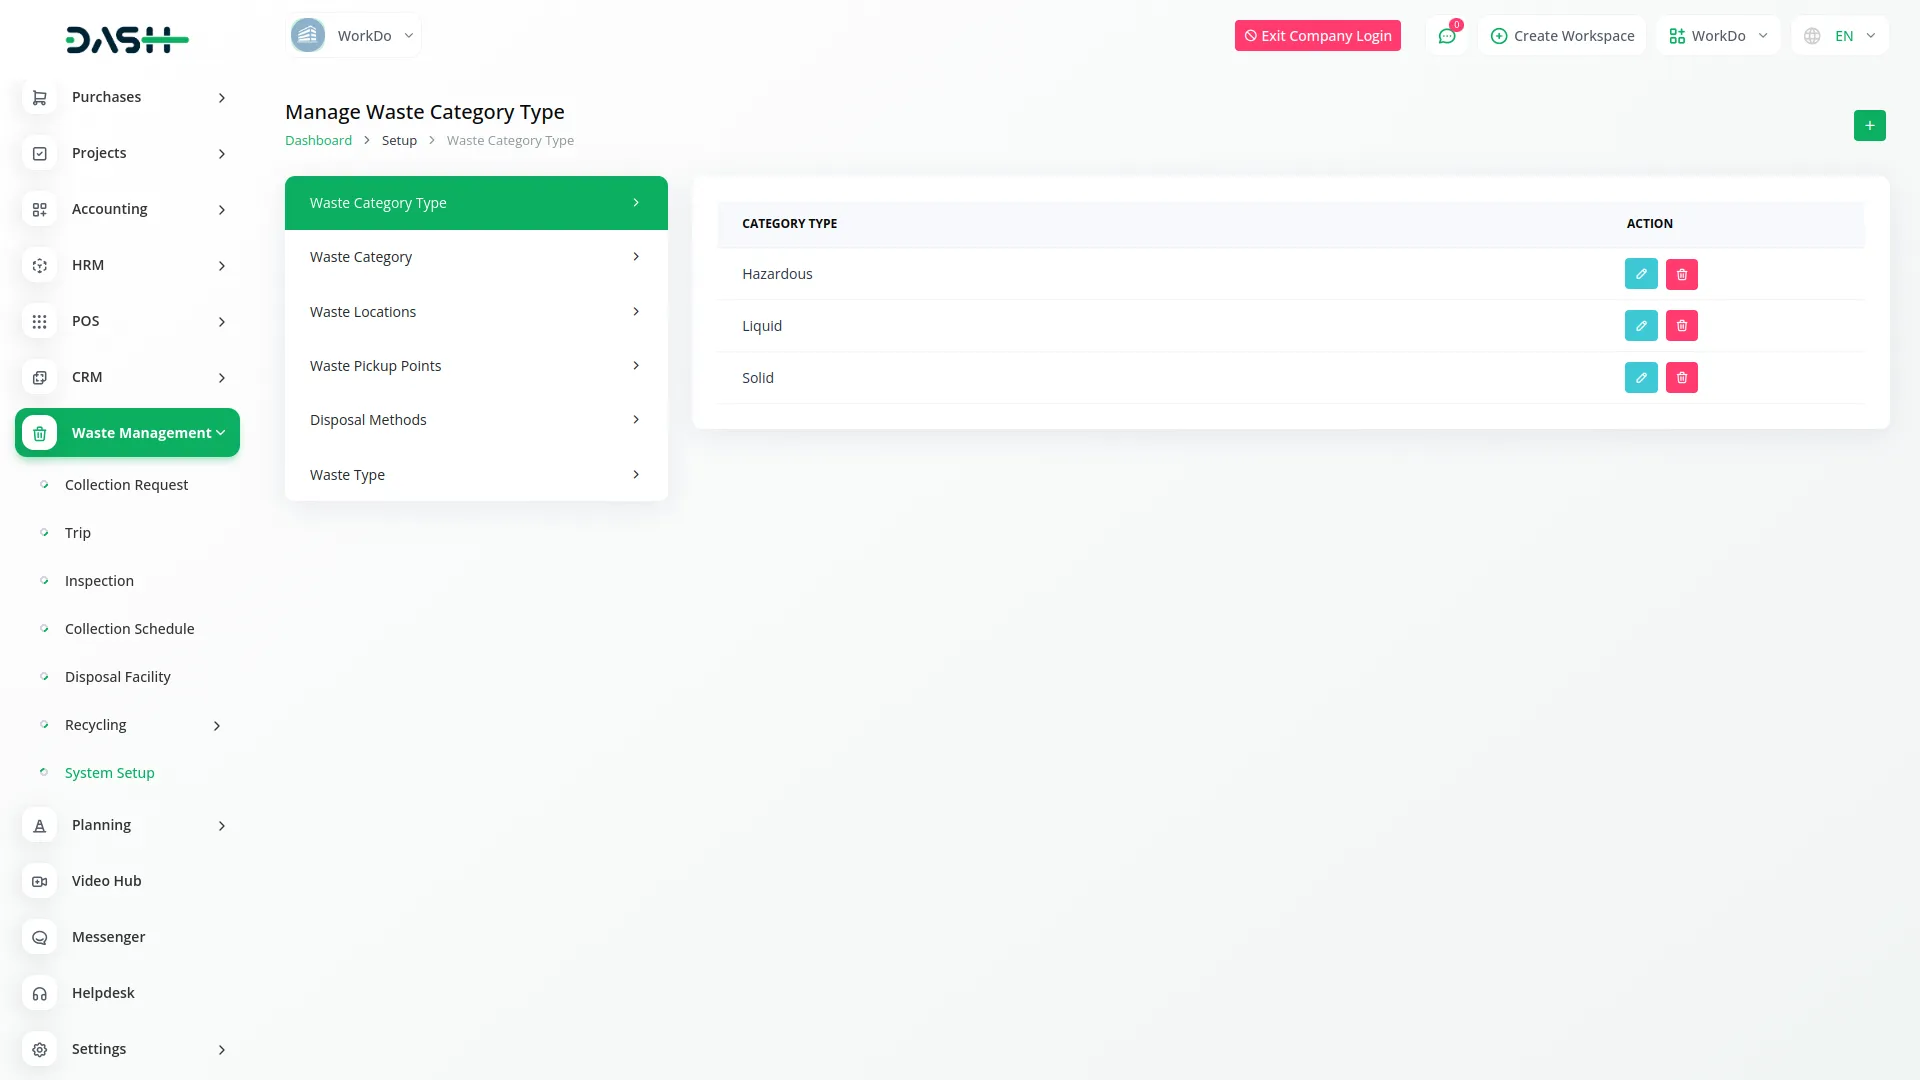Open the chat messages icon
The height and width of the screenshot is (1080, 1920).
pos(1447,36)
